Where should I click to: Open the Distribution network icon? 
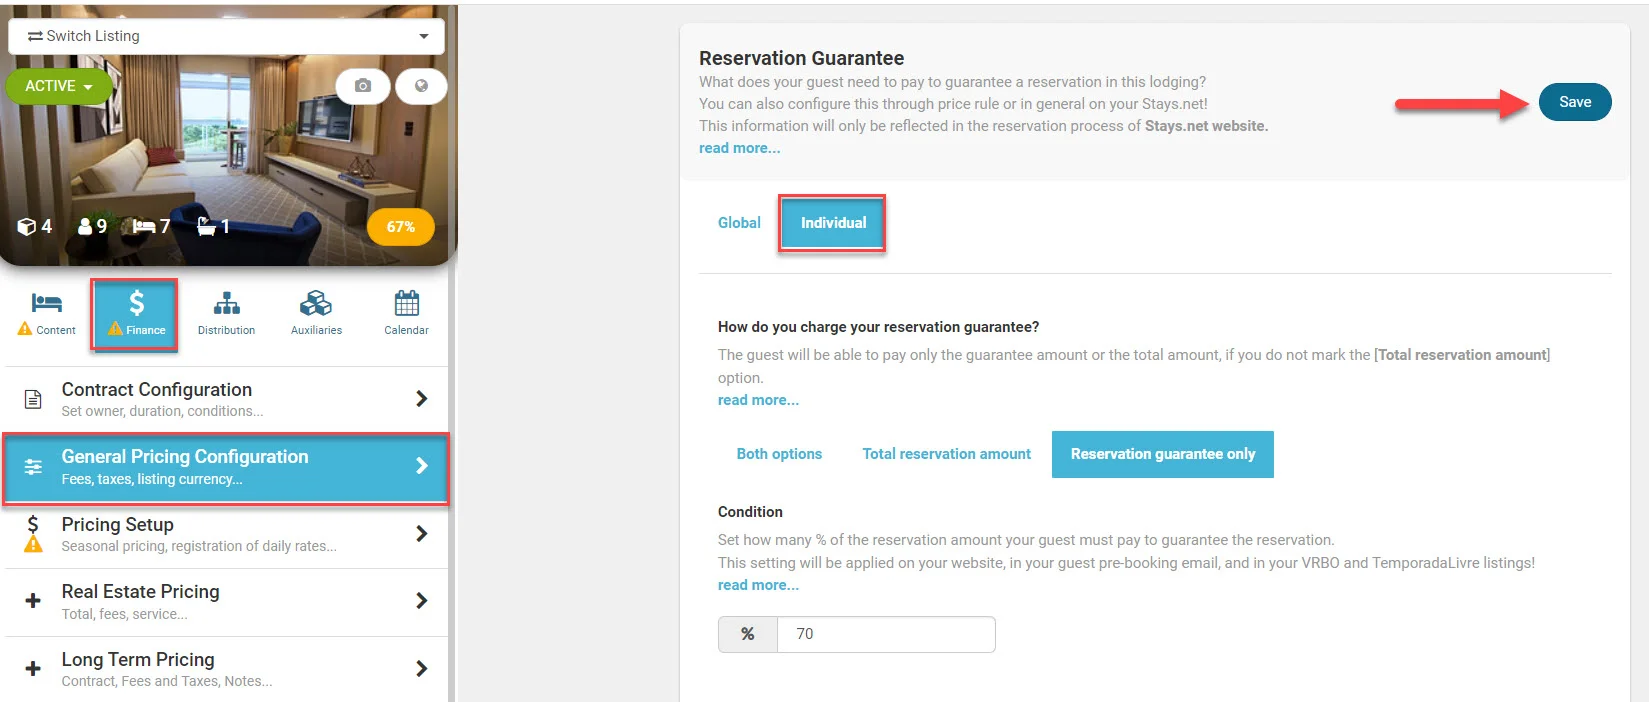226,304
